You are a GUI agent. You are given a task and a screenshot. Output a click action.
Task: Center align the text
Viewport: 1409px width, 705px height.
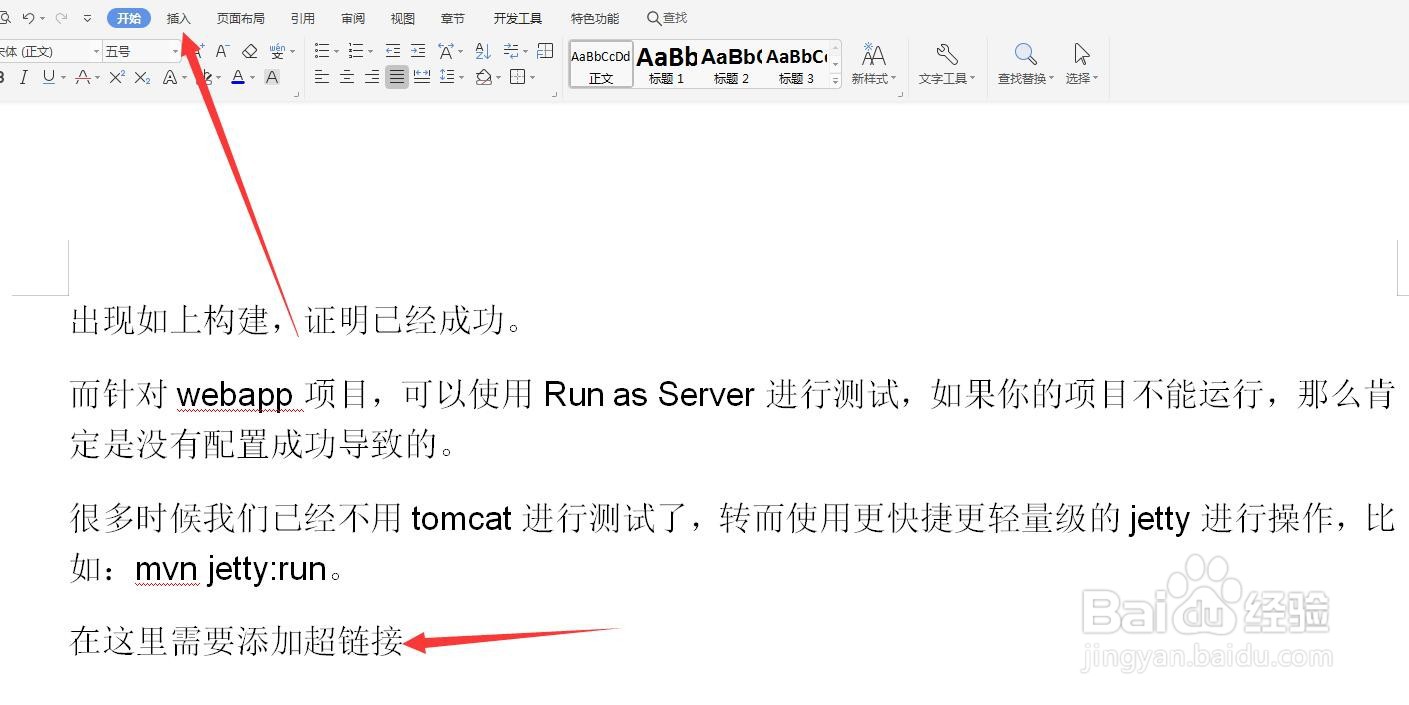[347, 77]
